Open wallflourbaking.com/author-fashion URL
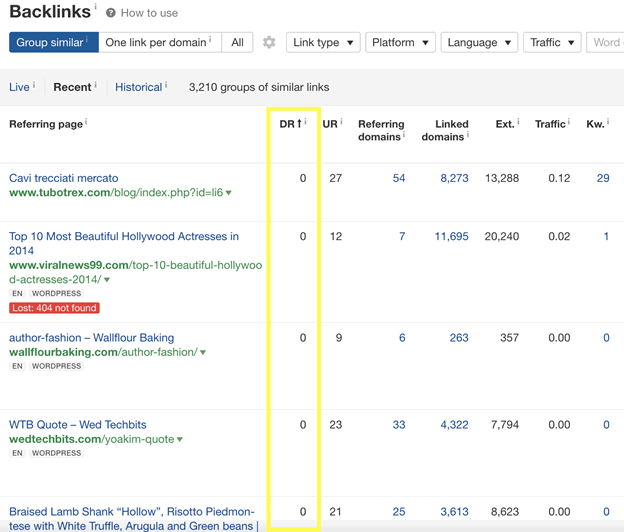Viewport: 624px width, 532px height. (103, 352)
